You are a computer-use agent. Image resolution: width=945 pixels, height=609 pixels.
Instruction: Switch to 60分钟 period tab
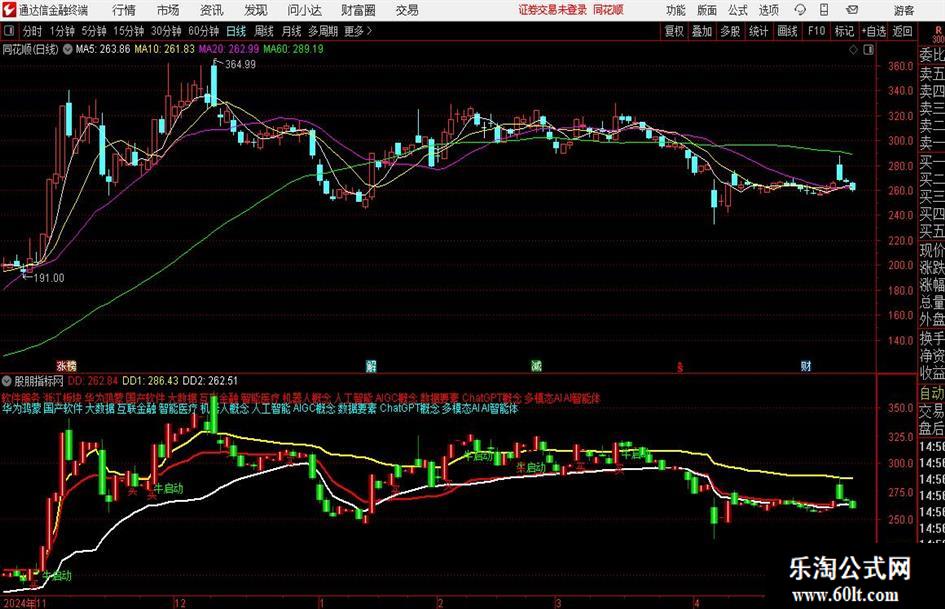203,31
